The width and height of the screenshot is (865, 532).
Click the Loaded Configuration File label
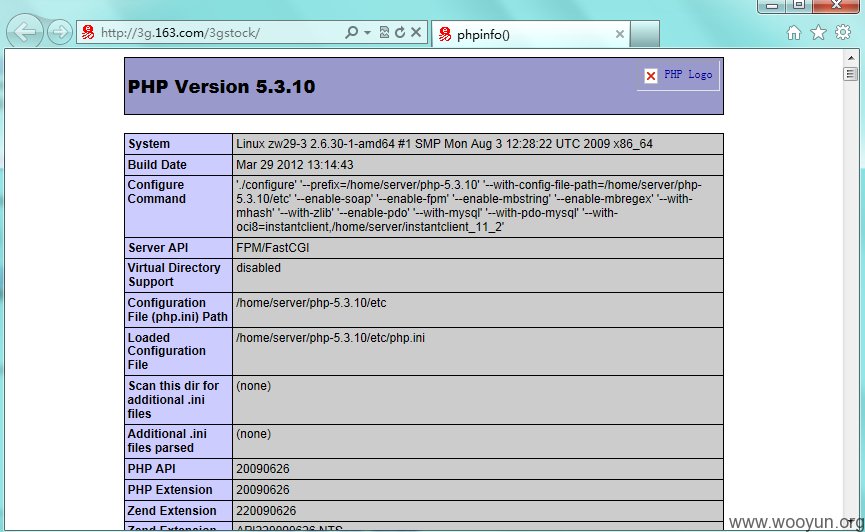pos(167,351)
